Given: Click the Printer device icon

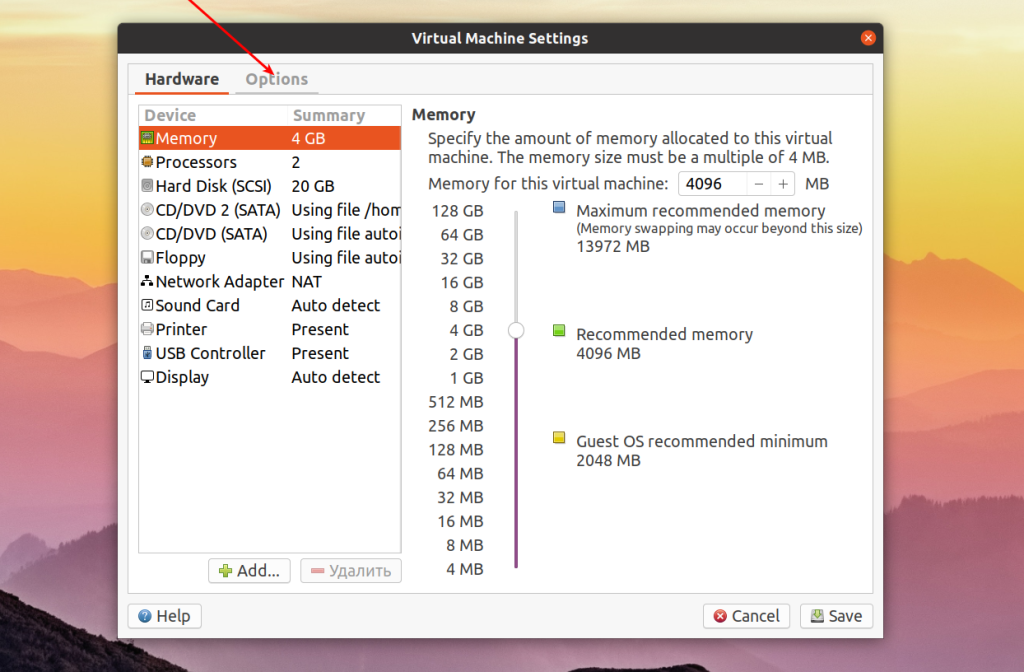Looking at the screenshot, I should (147, 328).
